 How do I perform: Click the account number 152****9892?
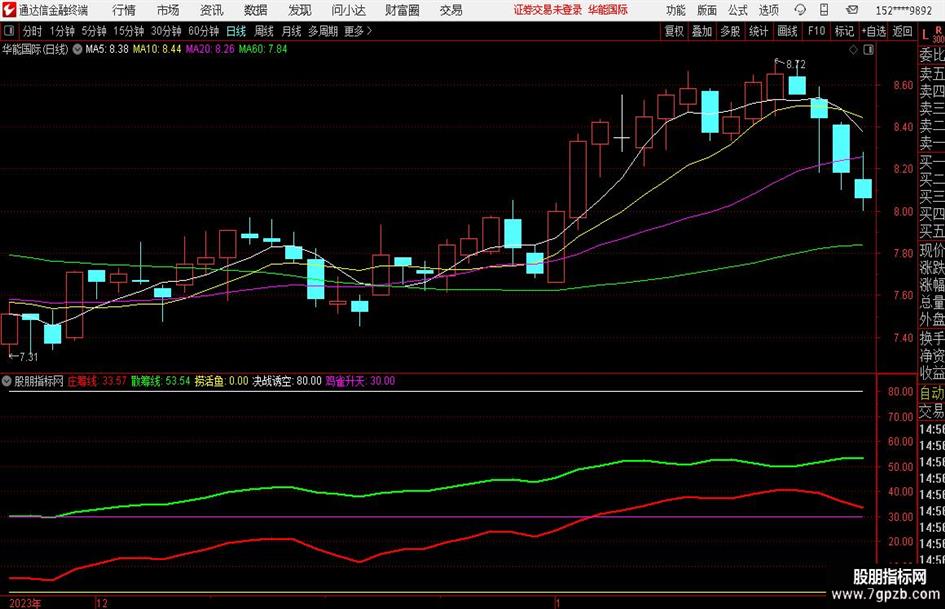(x=903, y=10)
